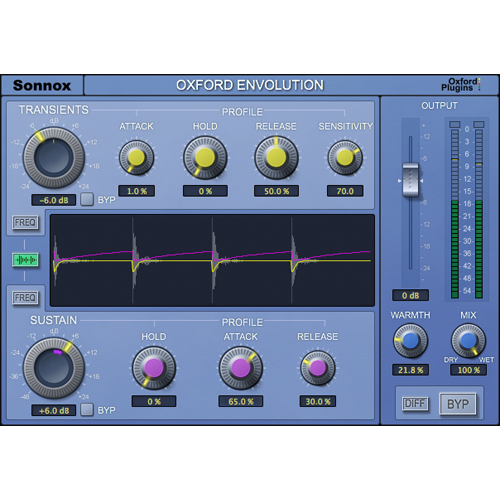The height and width of the screenshot is (500, 500).
Task: Click the Oxford Plugins logo
Action: (461, 85)
